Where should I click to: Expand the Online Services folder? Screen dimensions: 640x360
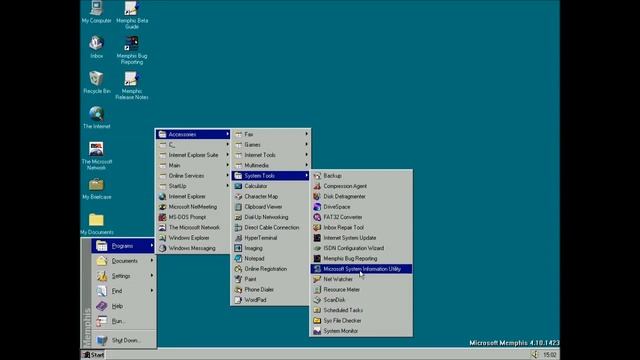(x=193, y=176)
